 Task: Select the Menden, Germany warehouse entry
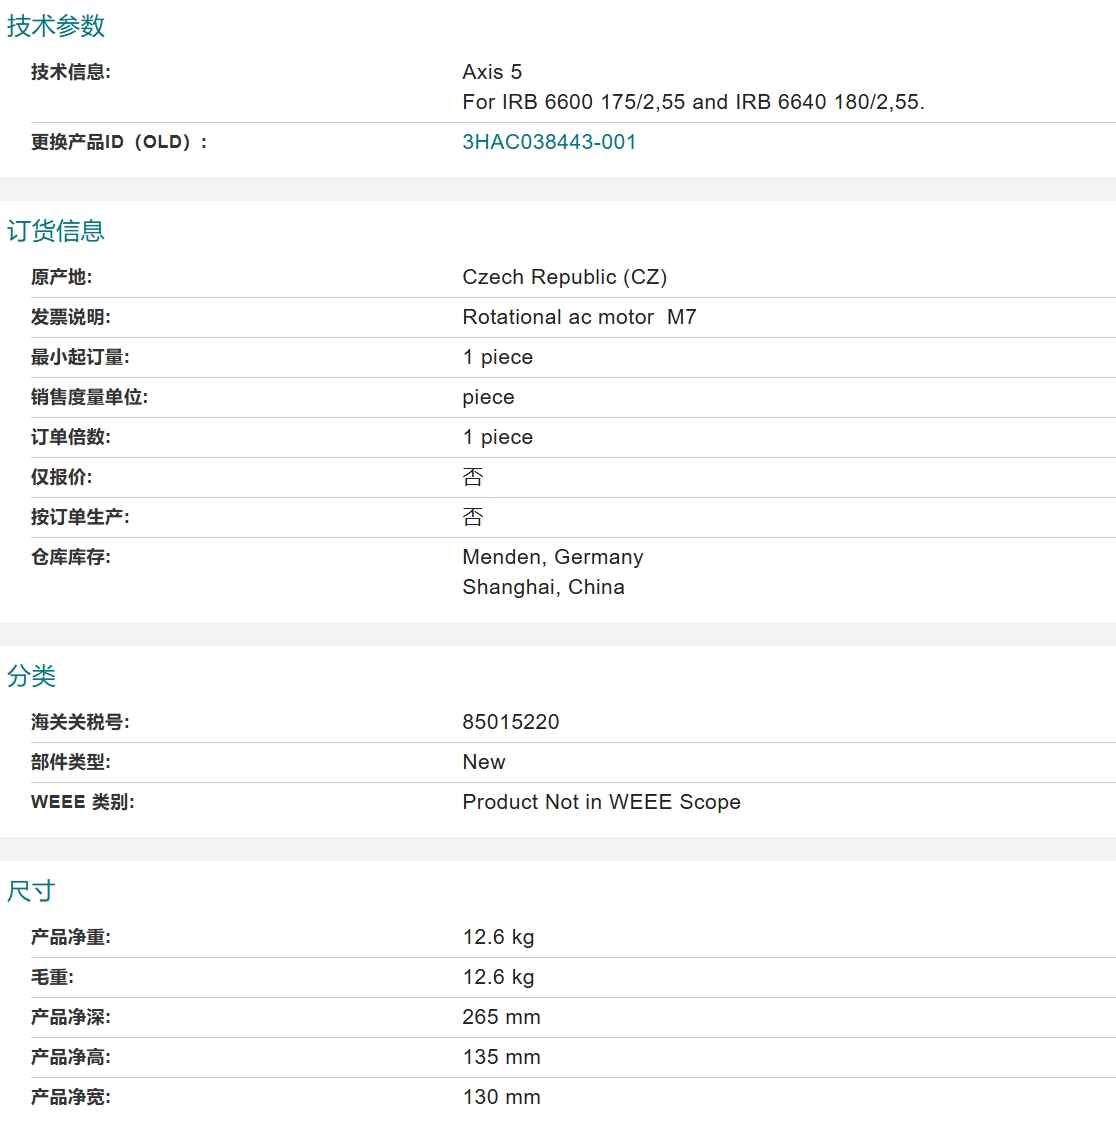pos(553,557)
